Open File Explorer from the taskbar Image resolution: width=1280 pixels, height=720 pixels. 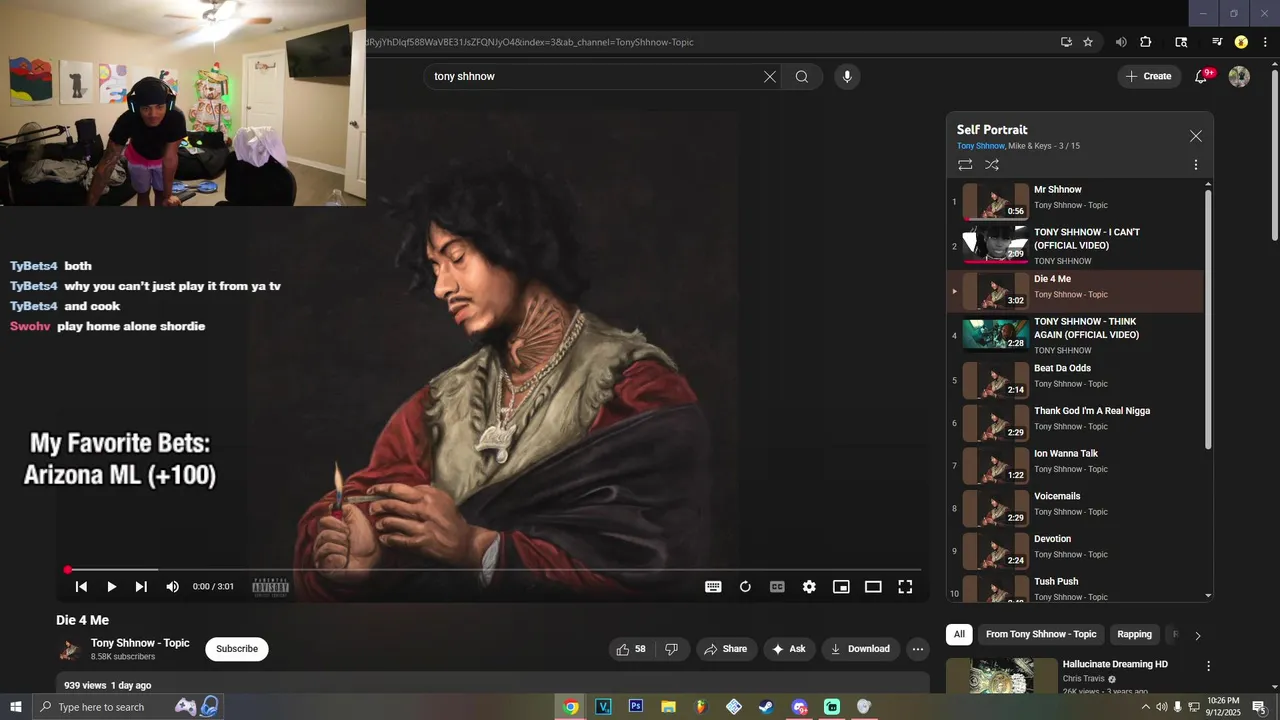click(668, 707)
